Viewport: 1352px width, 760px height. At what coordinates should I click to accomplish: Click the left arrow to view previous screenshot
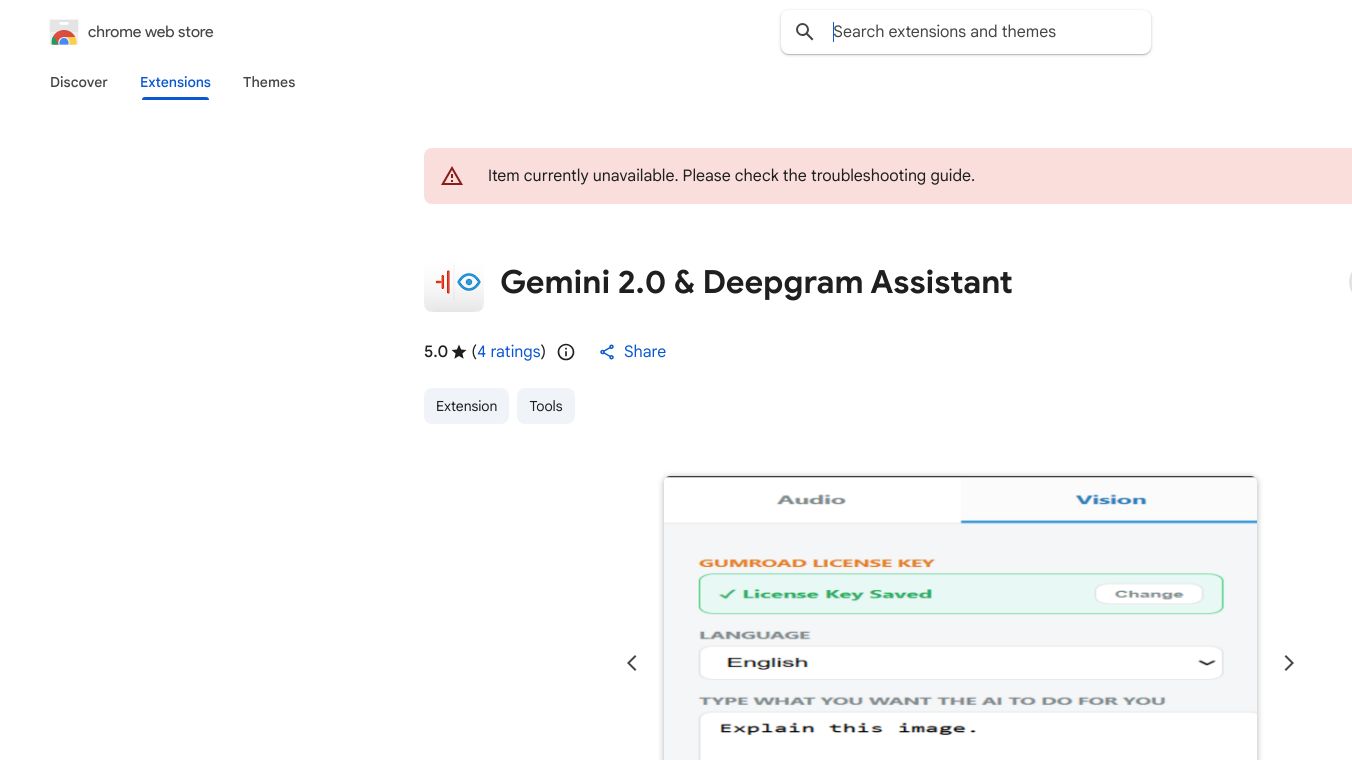[x=631, y=662]
